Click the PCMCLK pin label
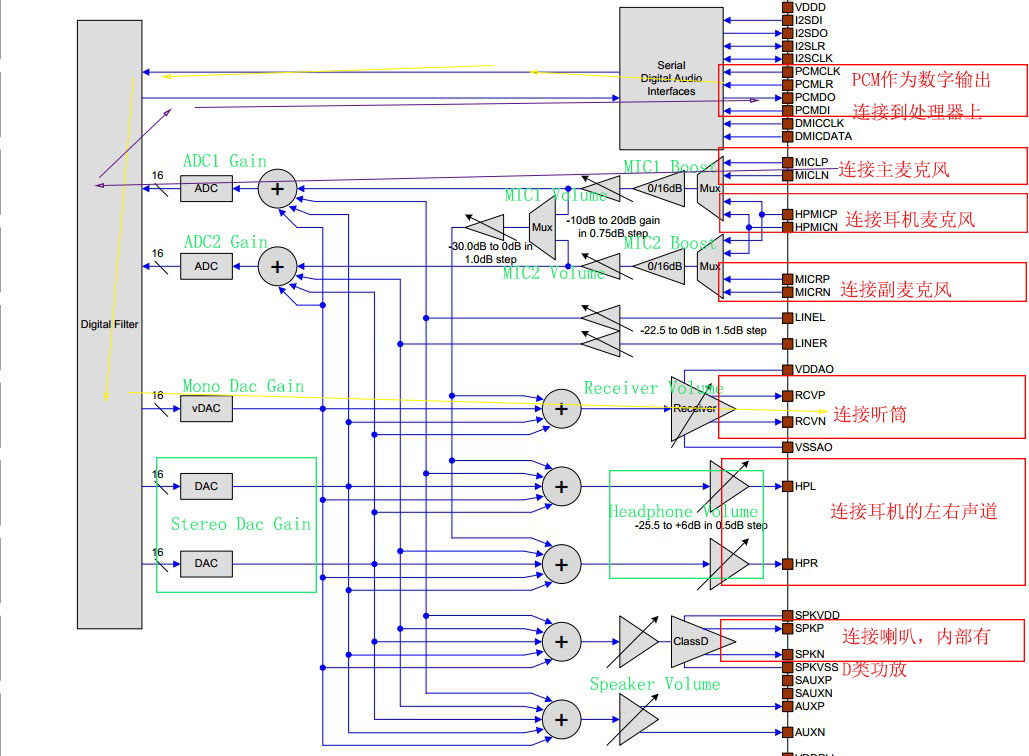This screenshot has height=756, width=1029. click(818, 71)
